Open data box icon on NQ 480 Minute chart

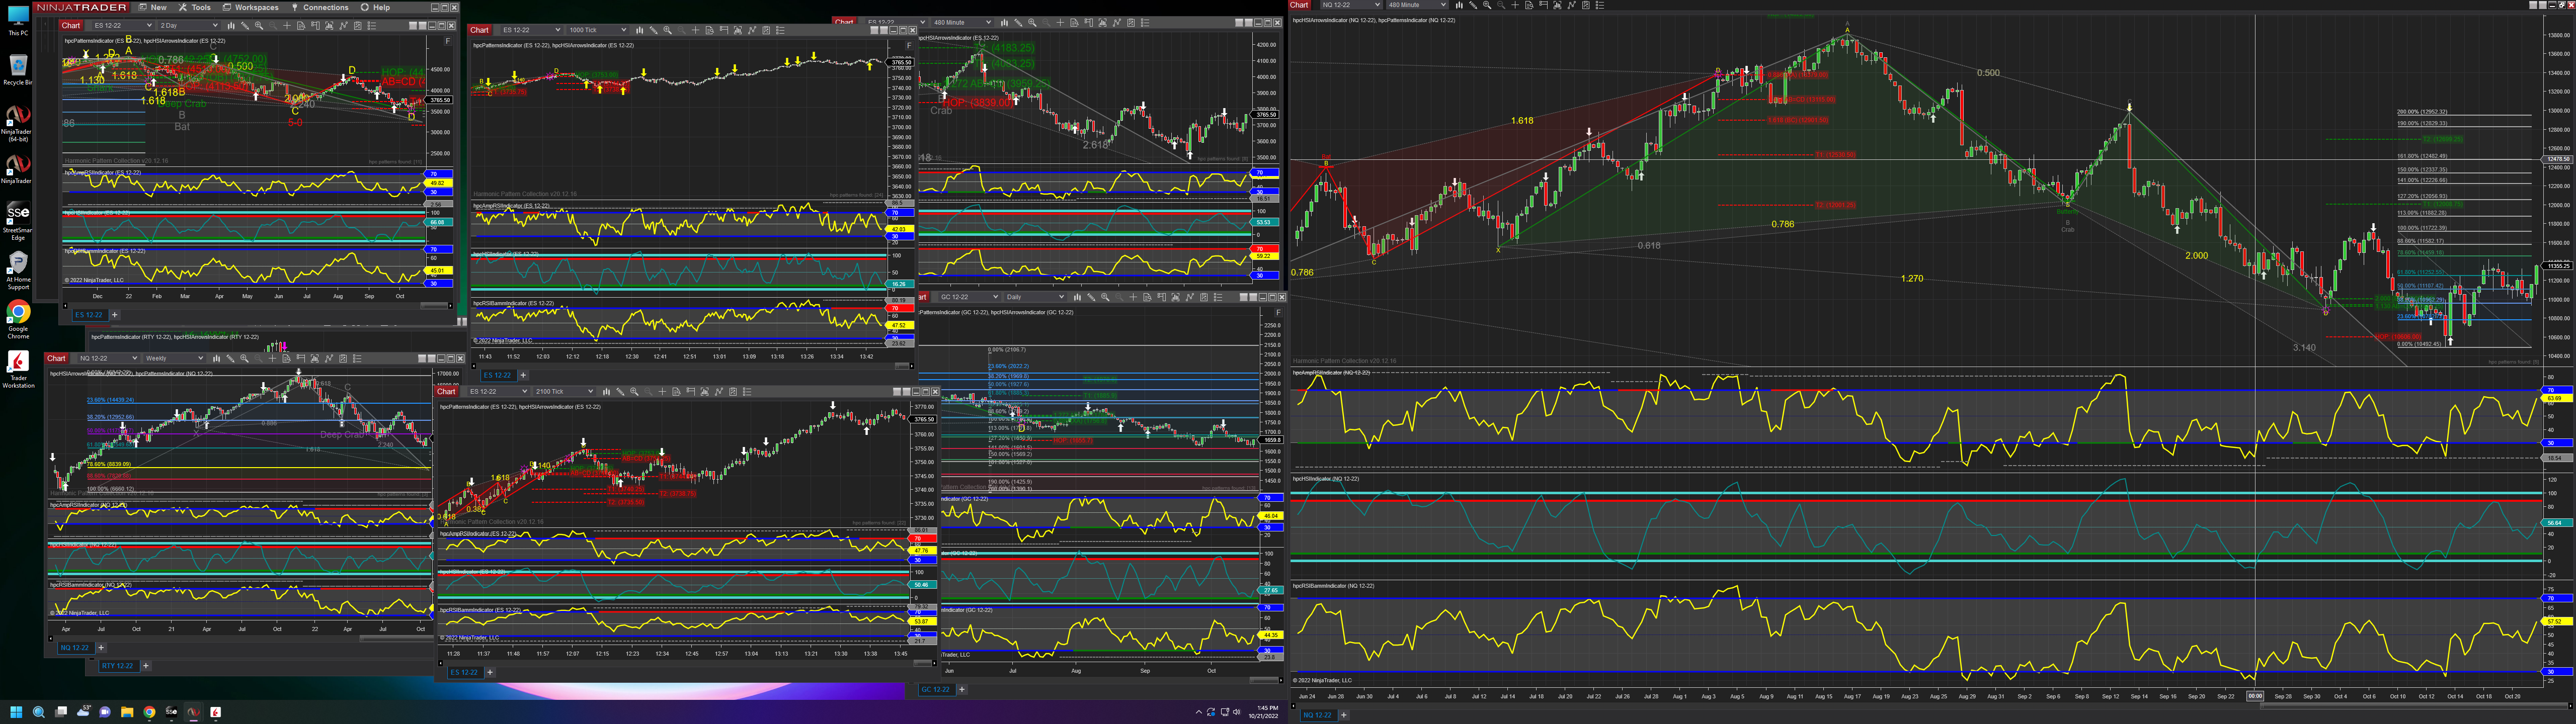coord(1529,5)
